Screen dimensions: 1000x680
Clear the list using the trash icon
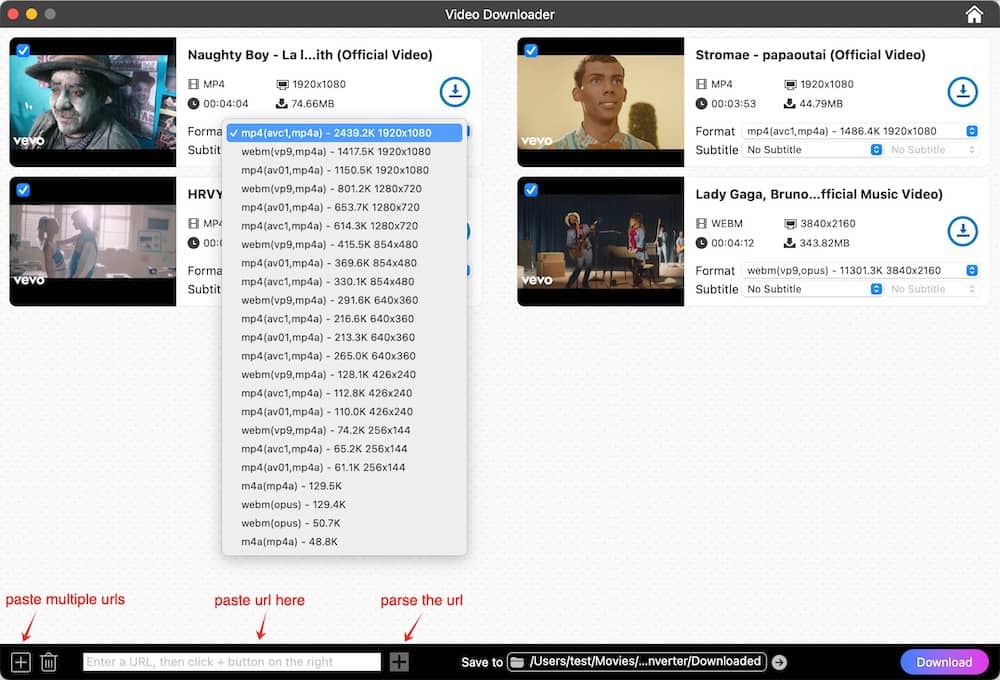pos(49,661)
